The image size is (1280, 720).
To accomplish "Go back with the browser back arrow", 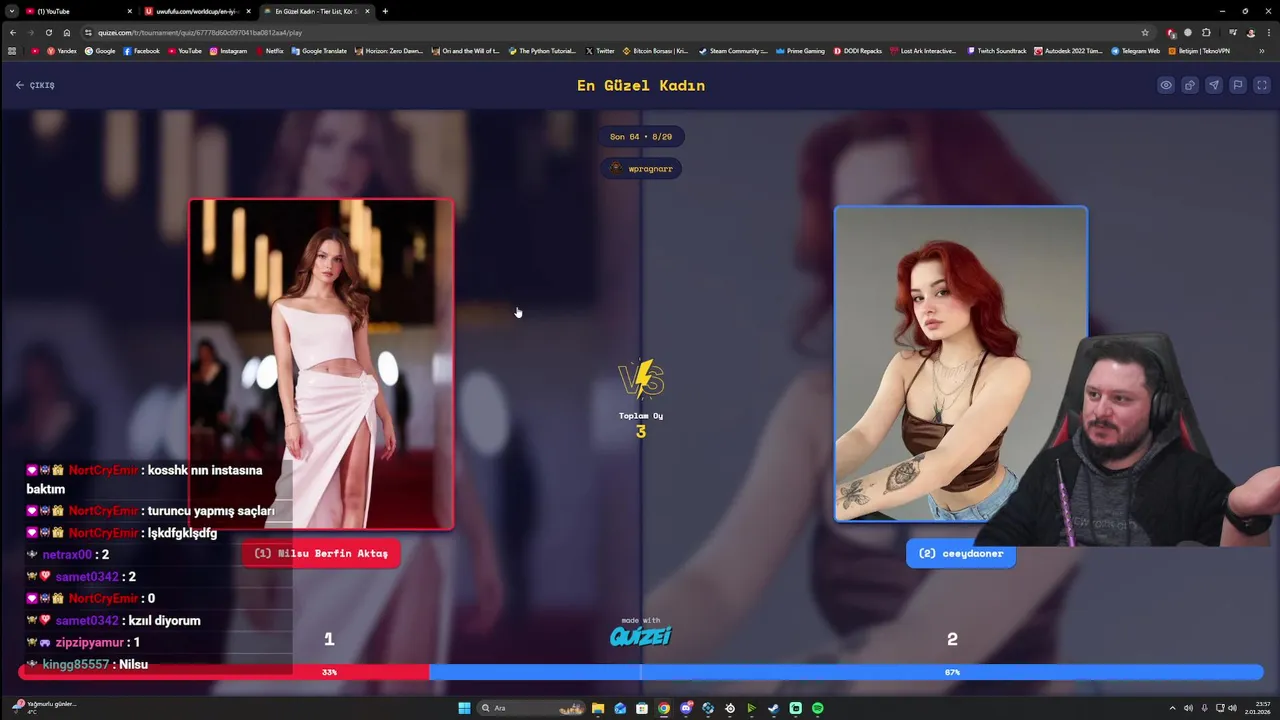I will 12,32.
